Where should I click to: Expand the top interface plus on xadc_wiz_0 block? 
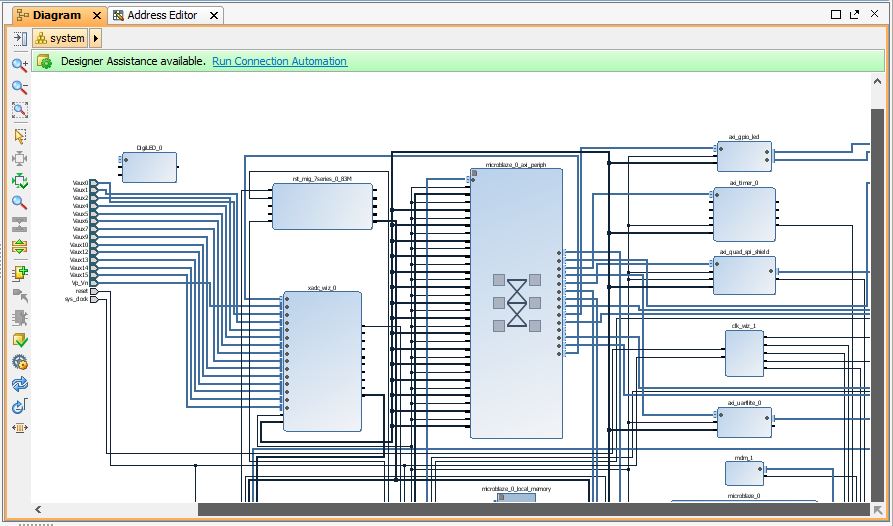pyautogui.click(x=281, y=299)
